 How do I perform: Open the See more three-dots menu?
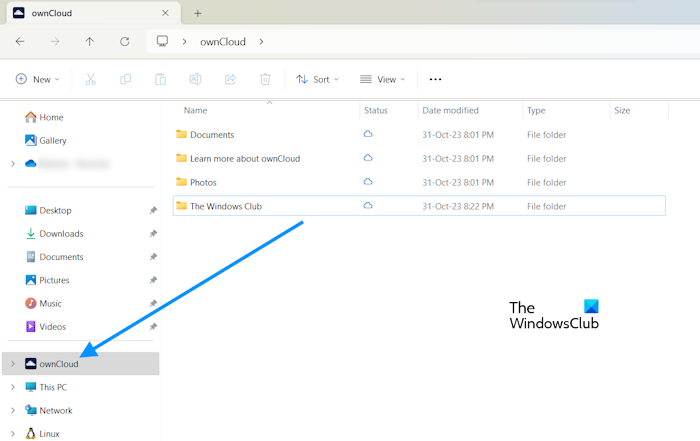tap(435, 79)
